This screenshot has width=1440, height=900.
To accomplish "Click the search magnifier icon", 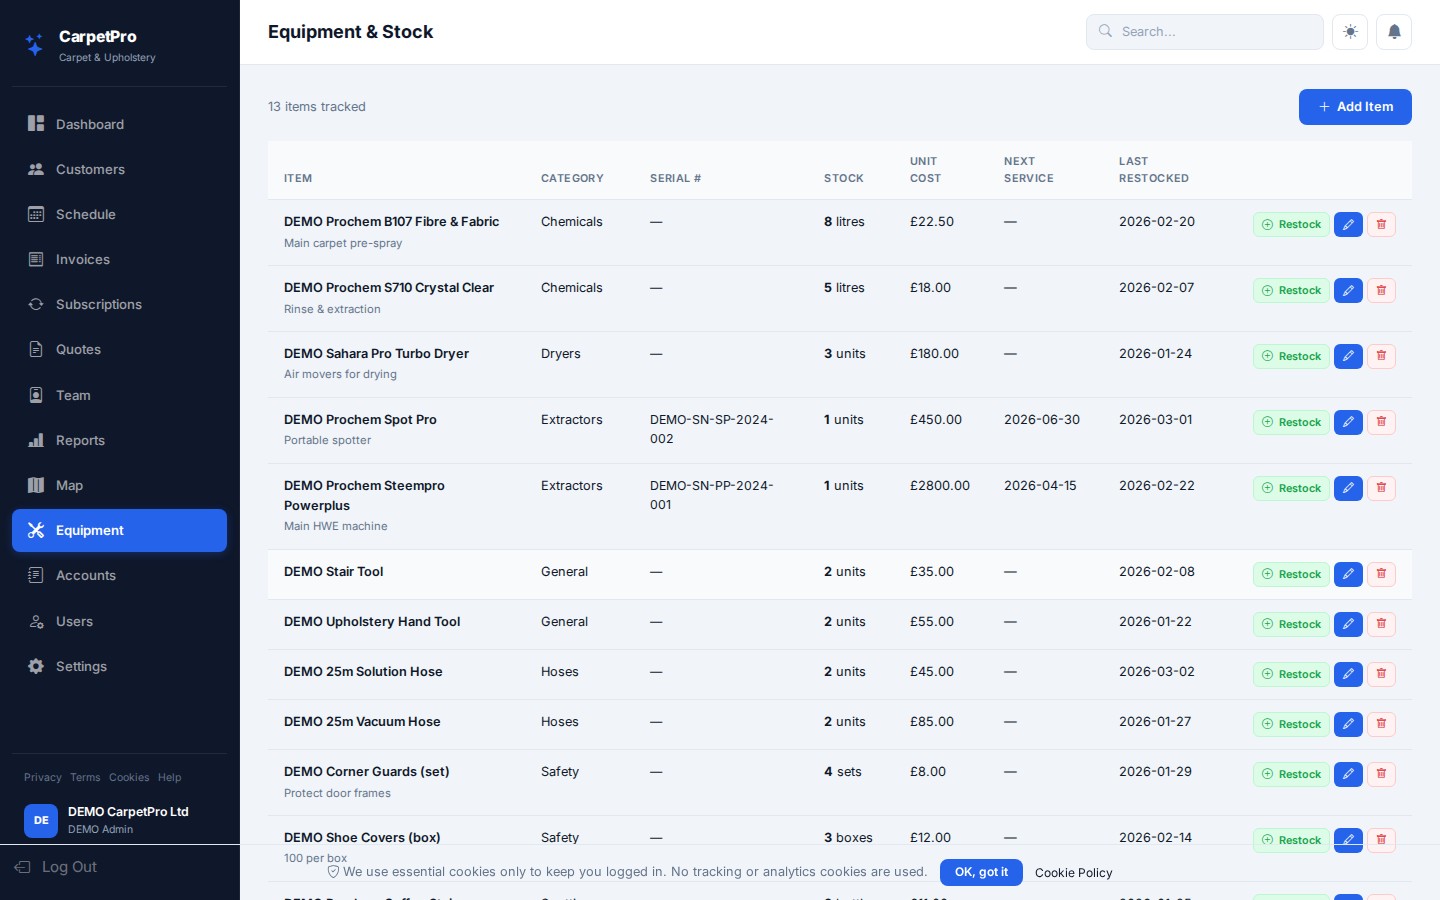I will point(1105,31).
